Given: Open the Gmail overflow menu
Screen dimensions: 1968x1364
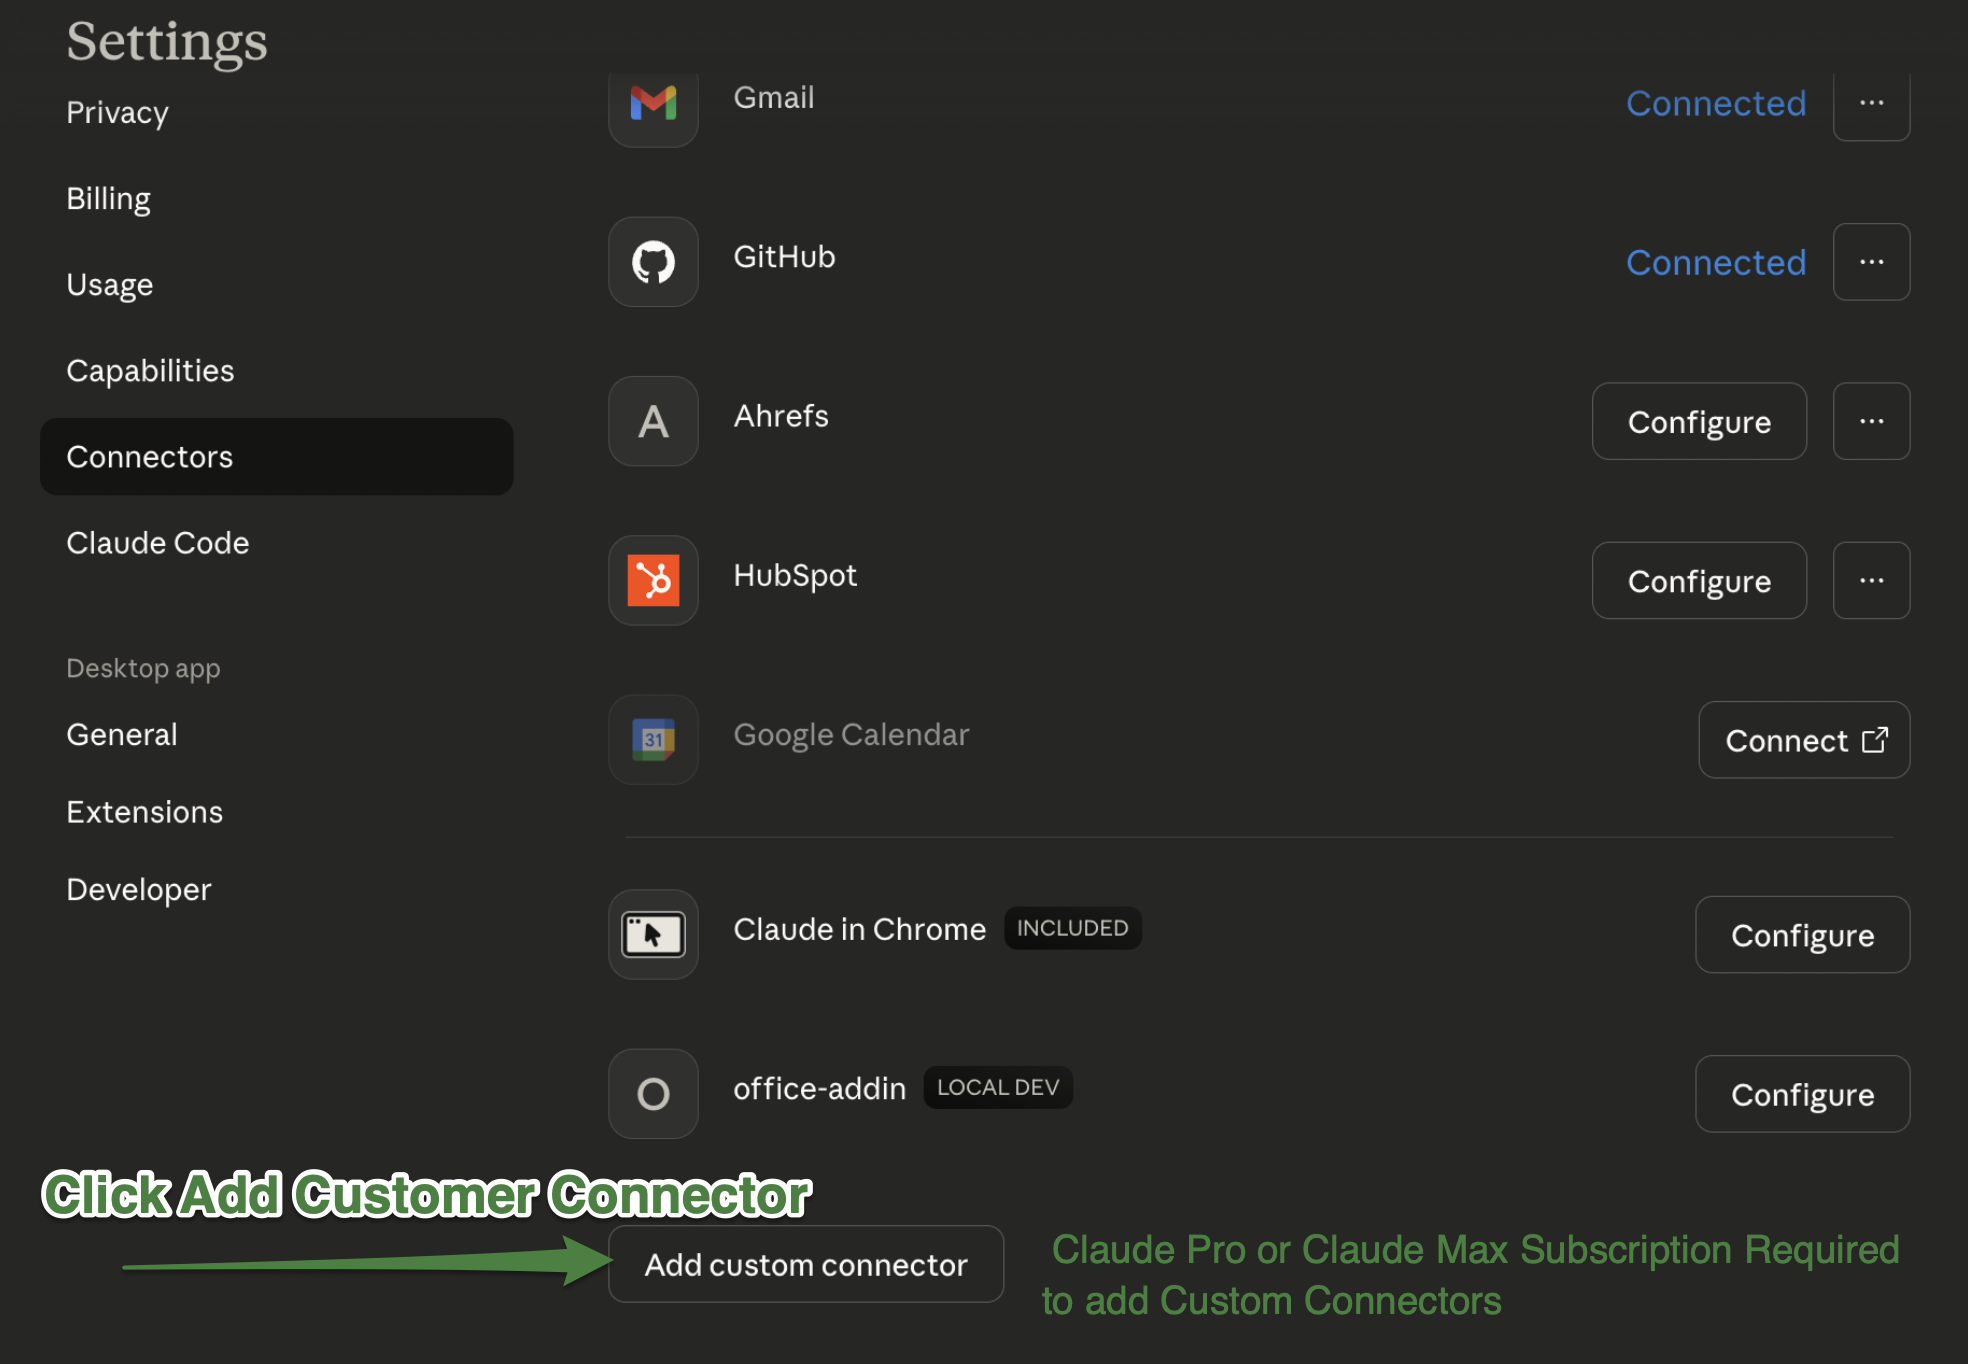Looking at the screenshot, I should [1870, 103].
